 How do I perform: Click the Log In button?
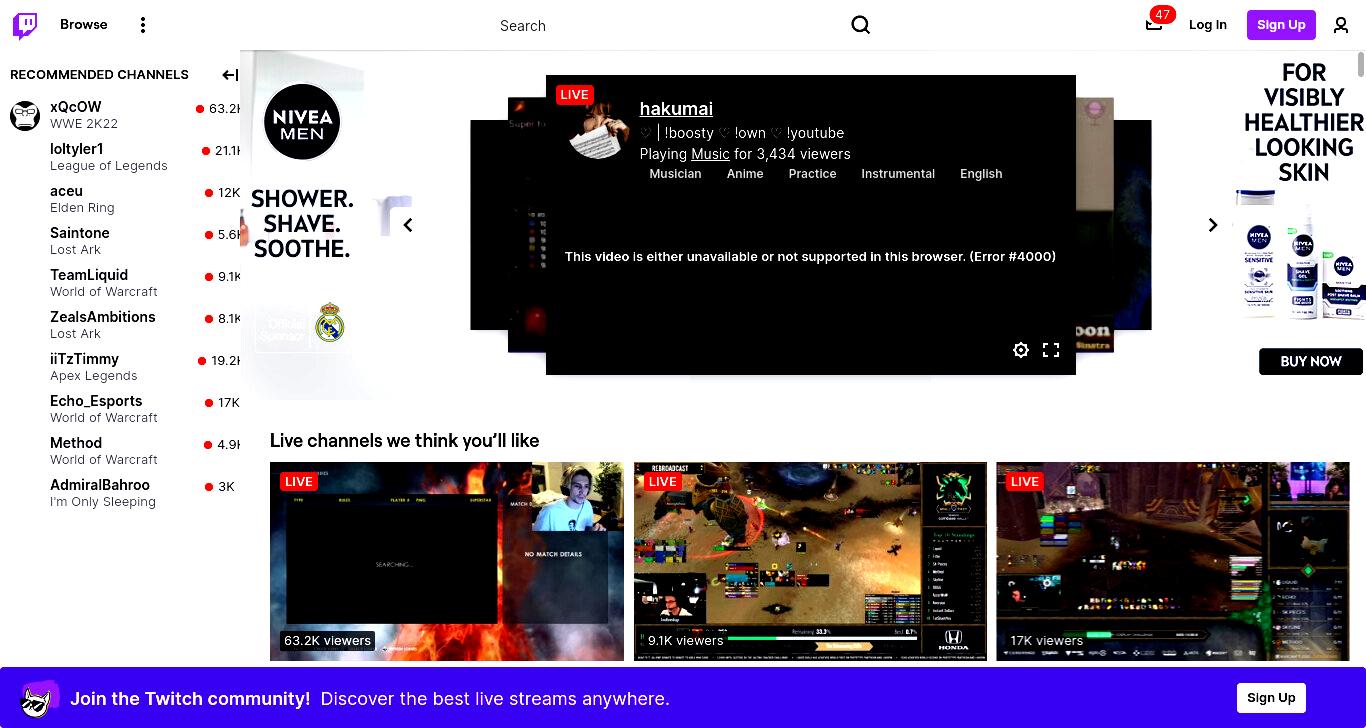(x=1208, y=25)
